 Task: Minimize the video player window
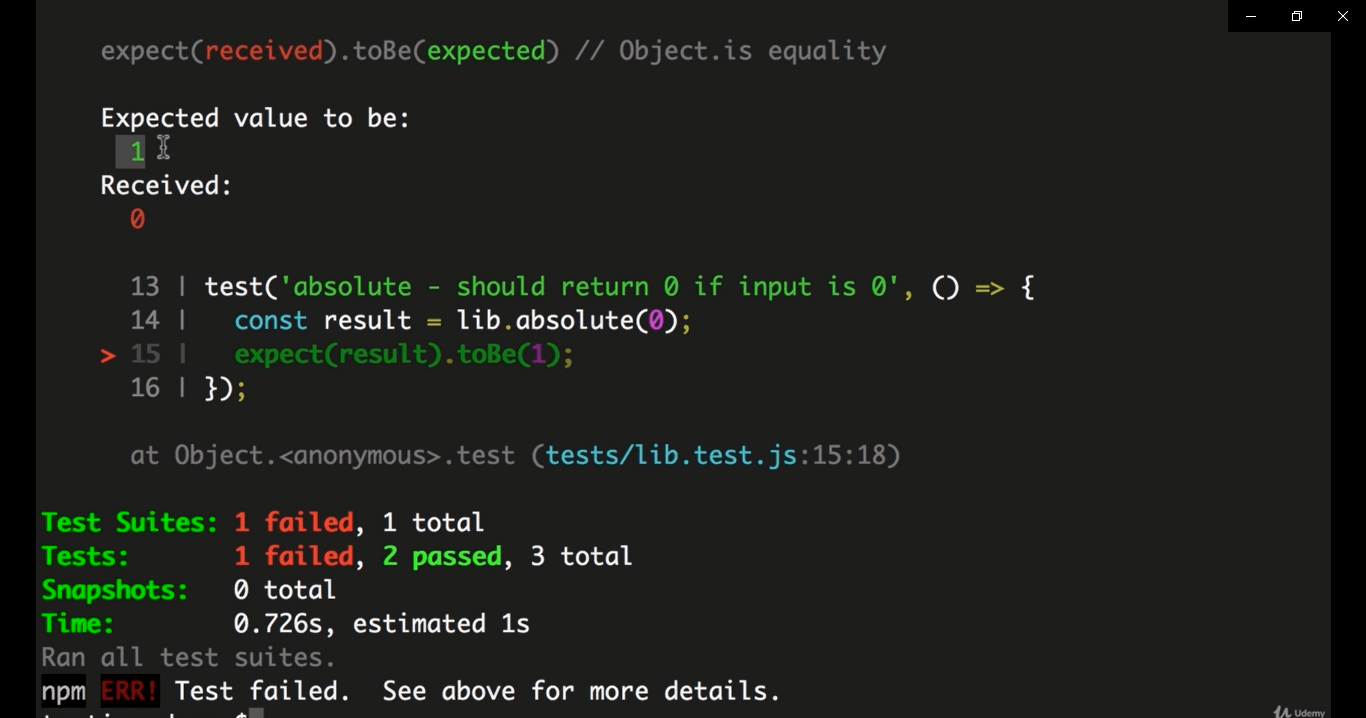(x=1251, y=16)
